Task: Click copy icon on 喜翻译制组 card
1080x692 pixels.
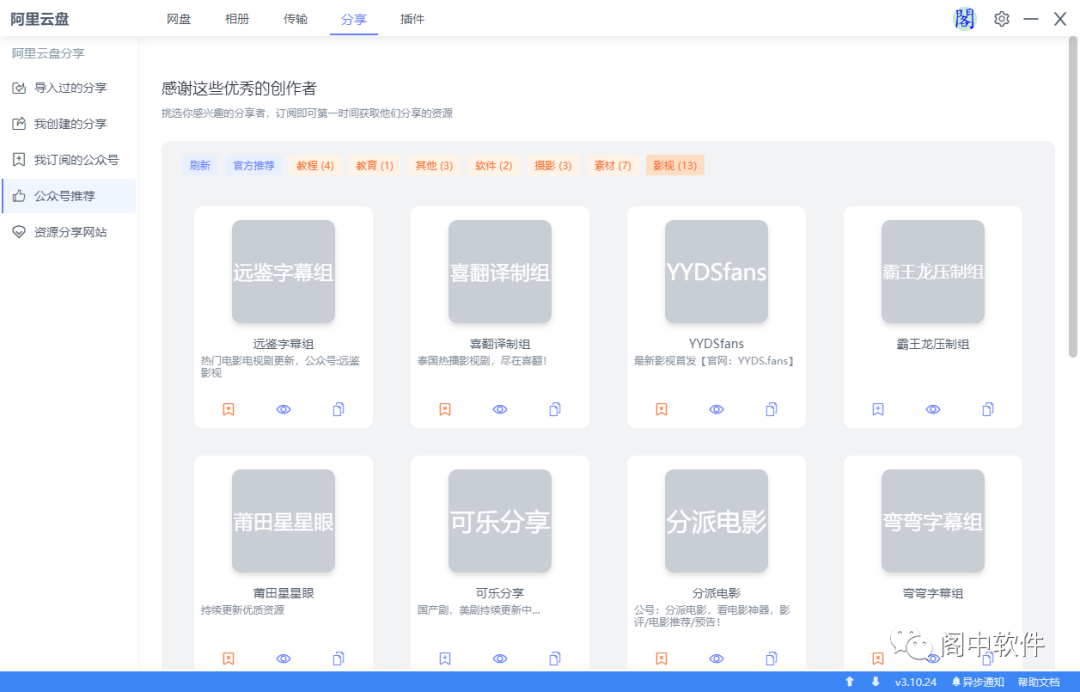Action: [554, 409]
